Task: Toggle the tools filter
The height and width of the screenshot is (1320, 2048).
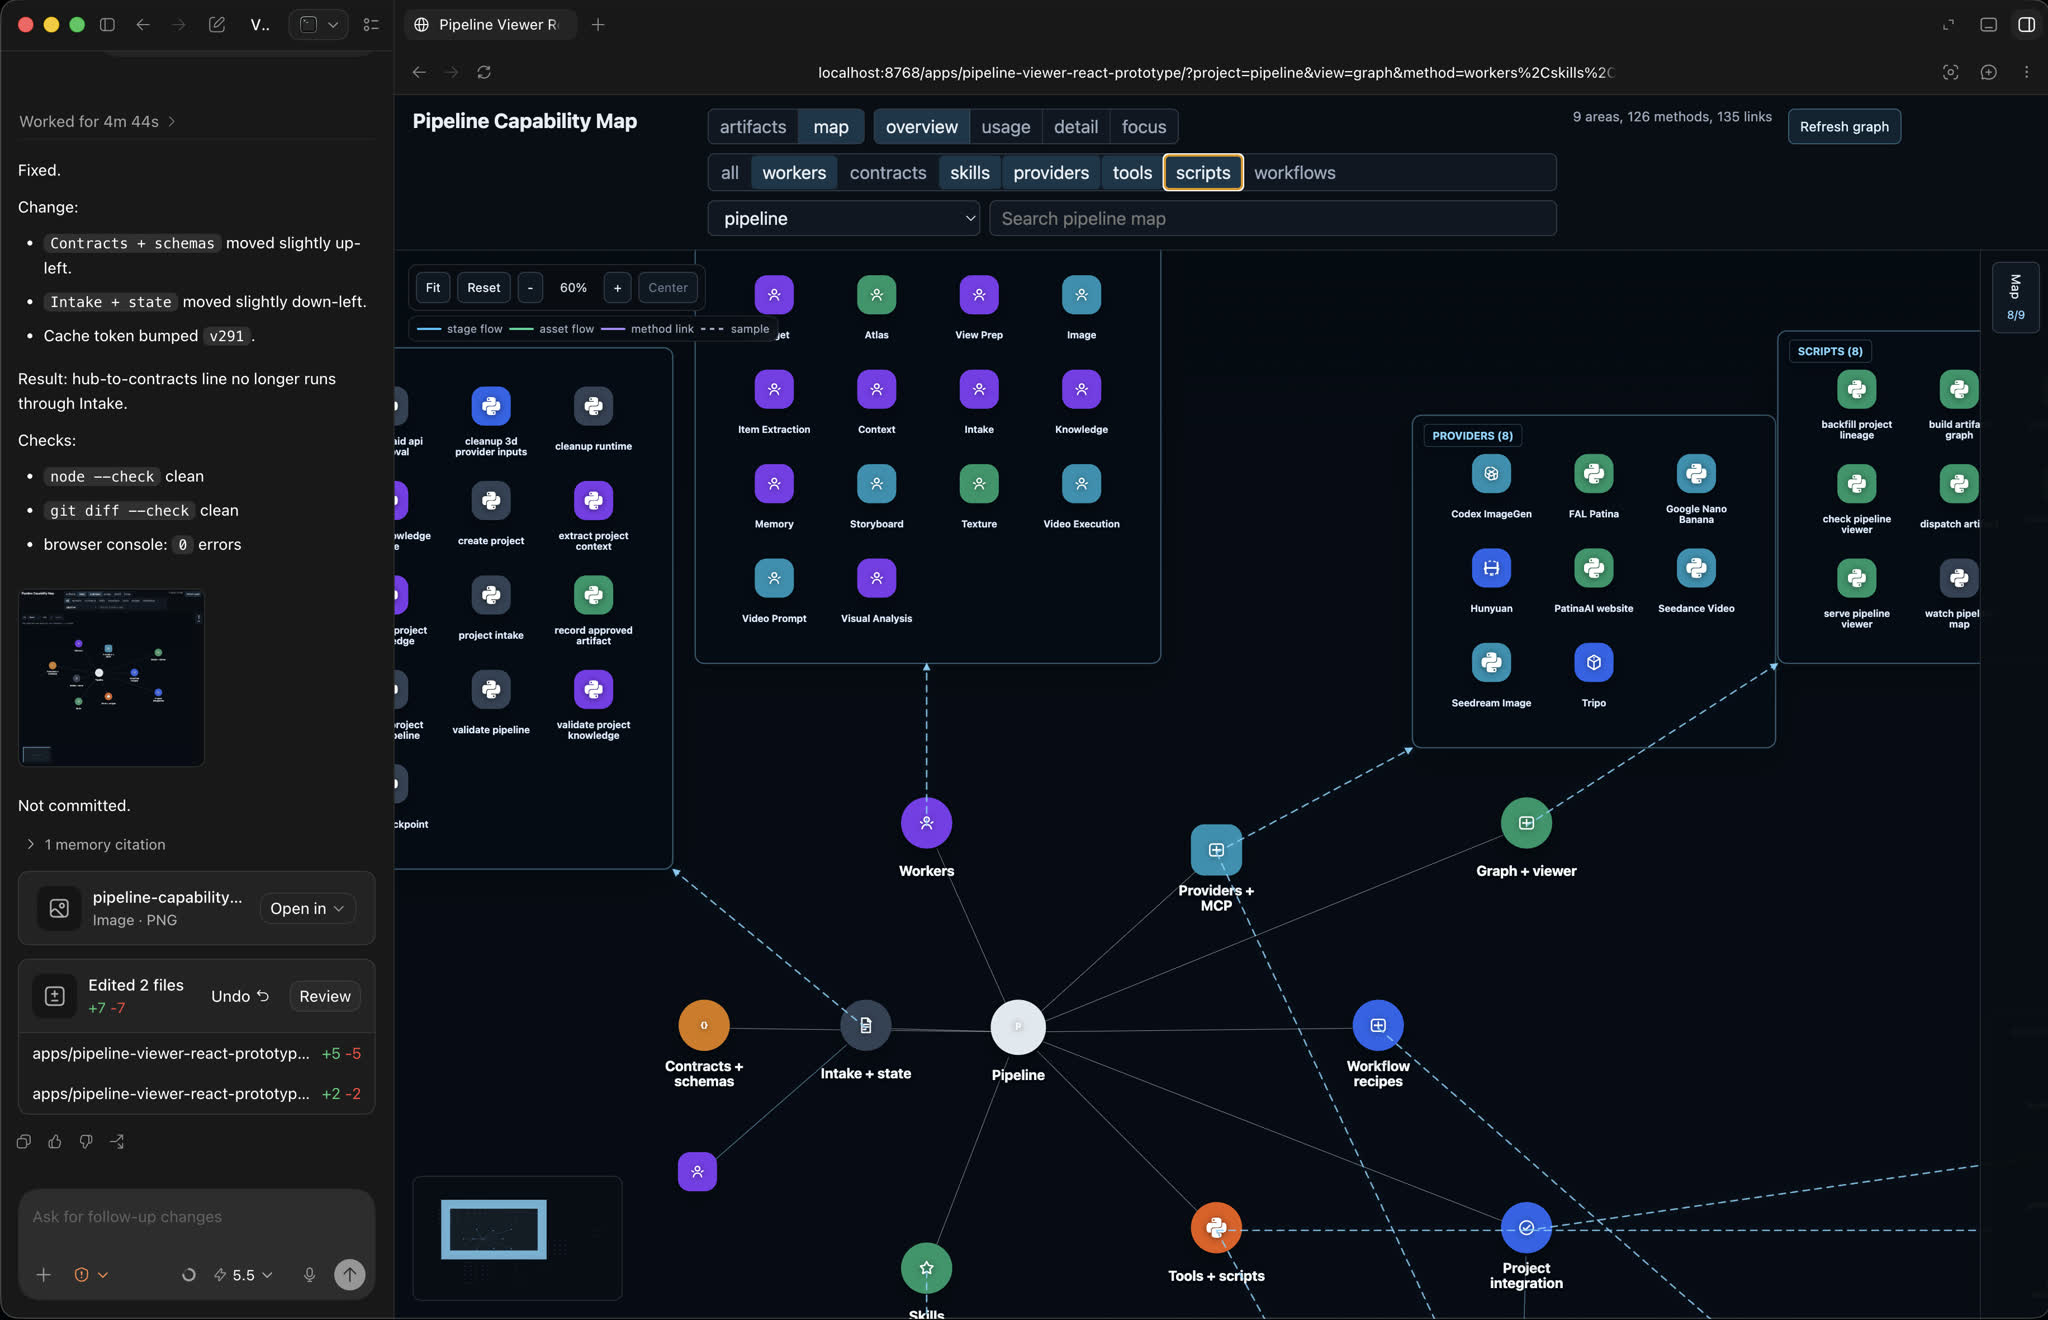Action: pyautogui.click(x=1132, y=173)
